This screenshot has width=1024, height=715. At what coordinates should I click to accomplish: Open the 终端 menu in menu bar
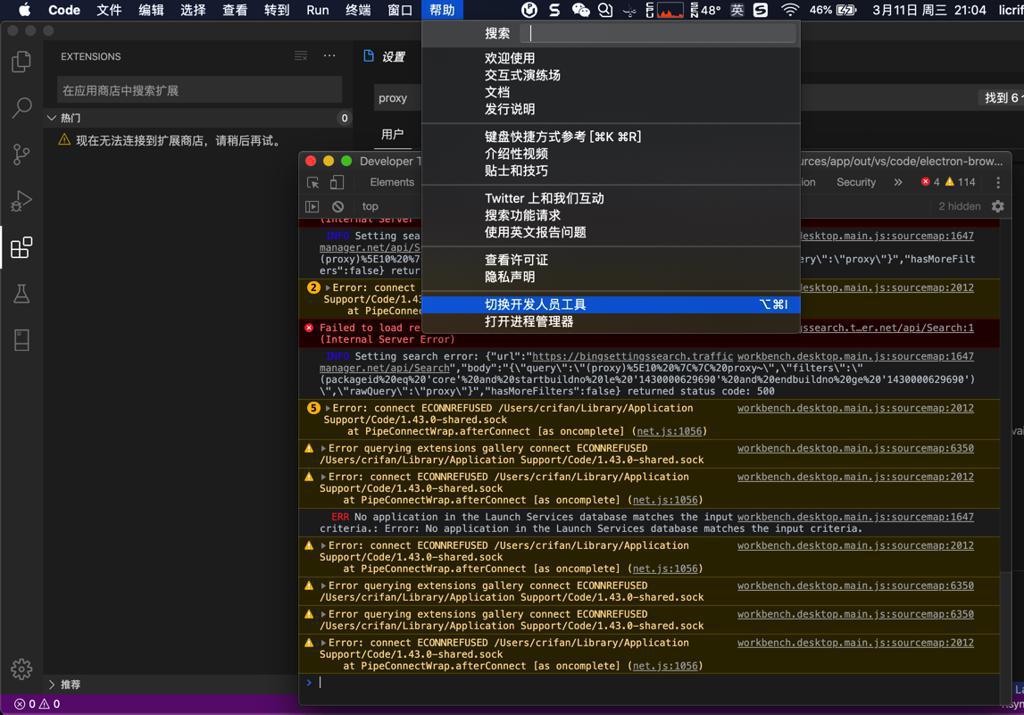click(358, 10)
